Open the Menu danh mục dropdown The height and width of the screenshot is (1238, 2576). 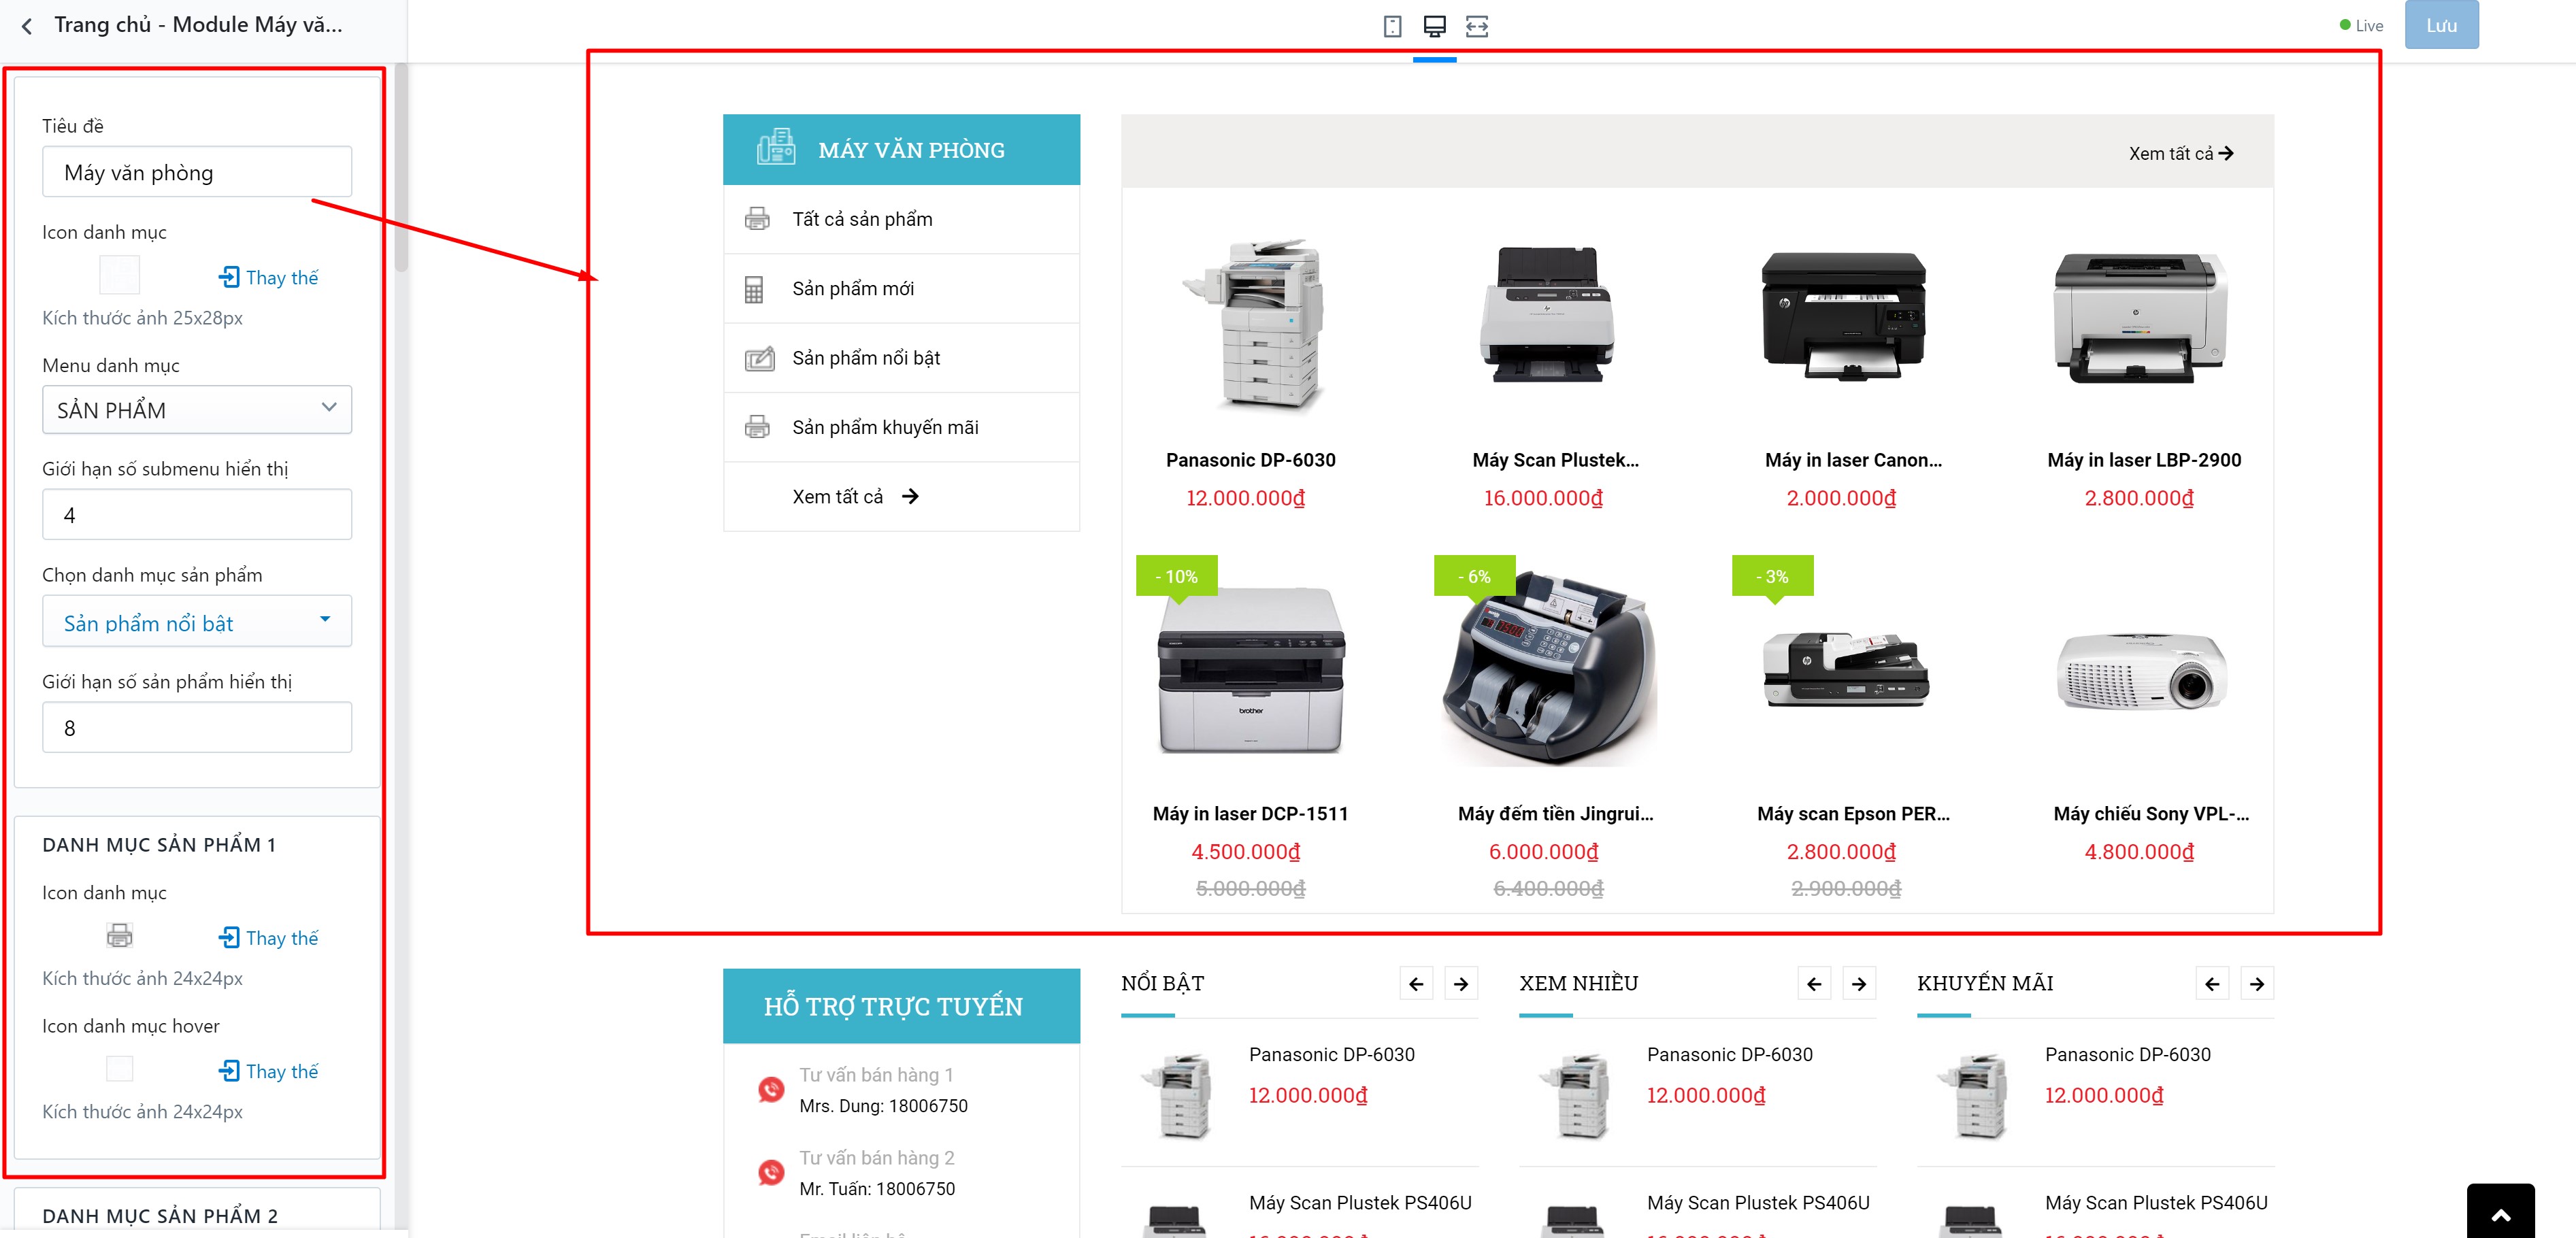[197, 409]
